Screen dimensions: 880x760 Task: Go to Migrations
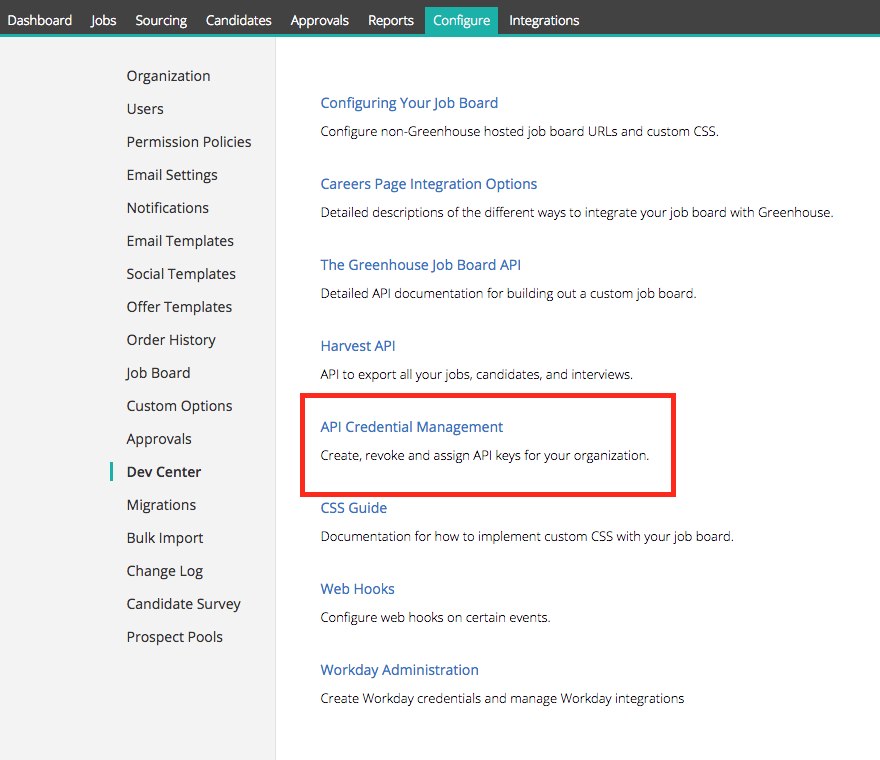pos(161,505)
